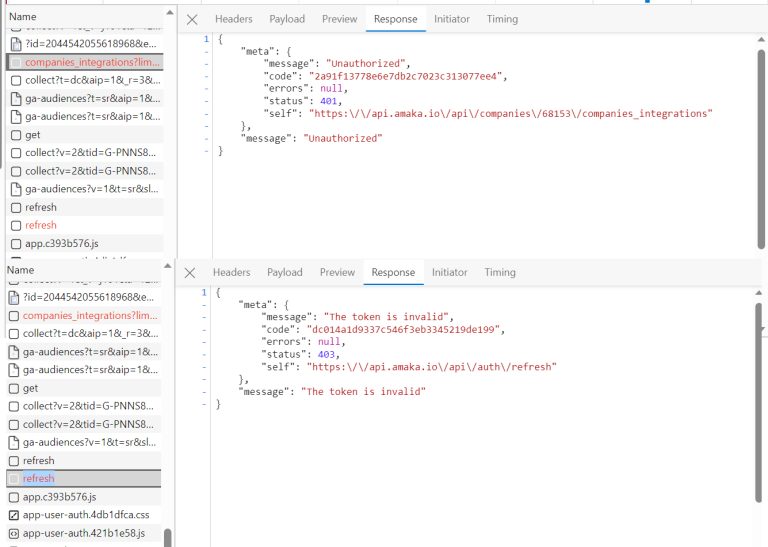Open the Payload tab in the bottom panel
This screenshot has height=547, width=768.
point(285,272)
